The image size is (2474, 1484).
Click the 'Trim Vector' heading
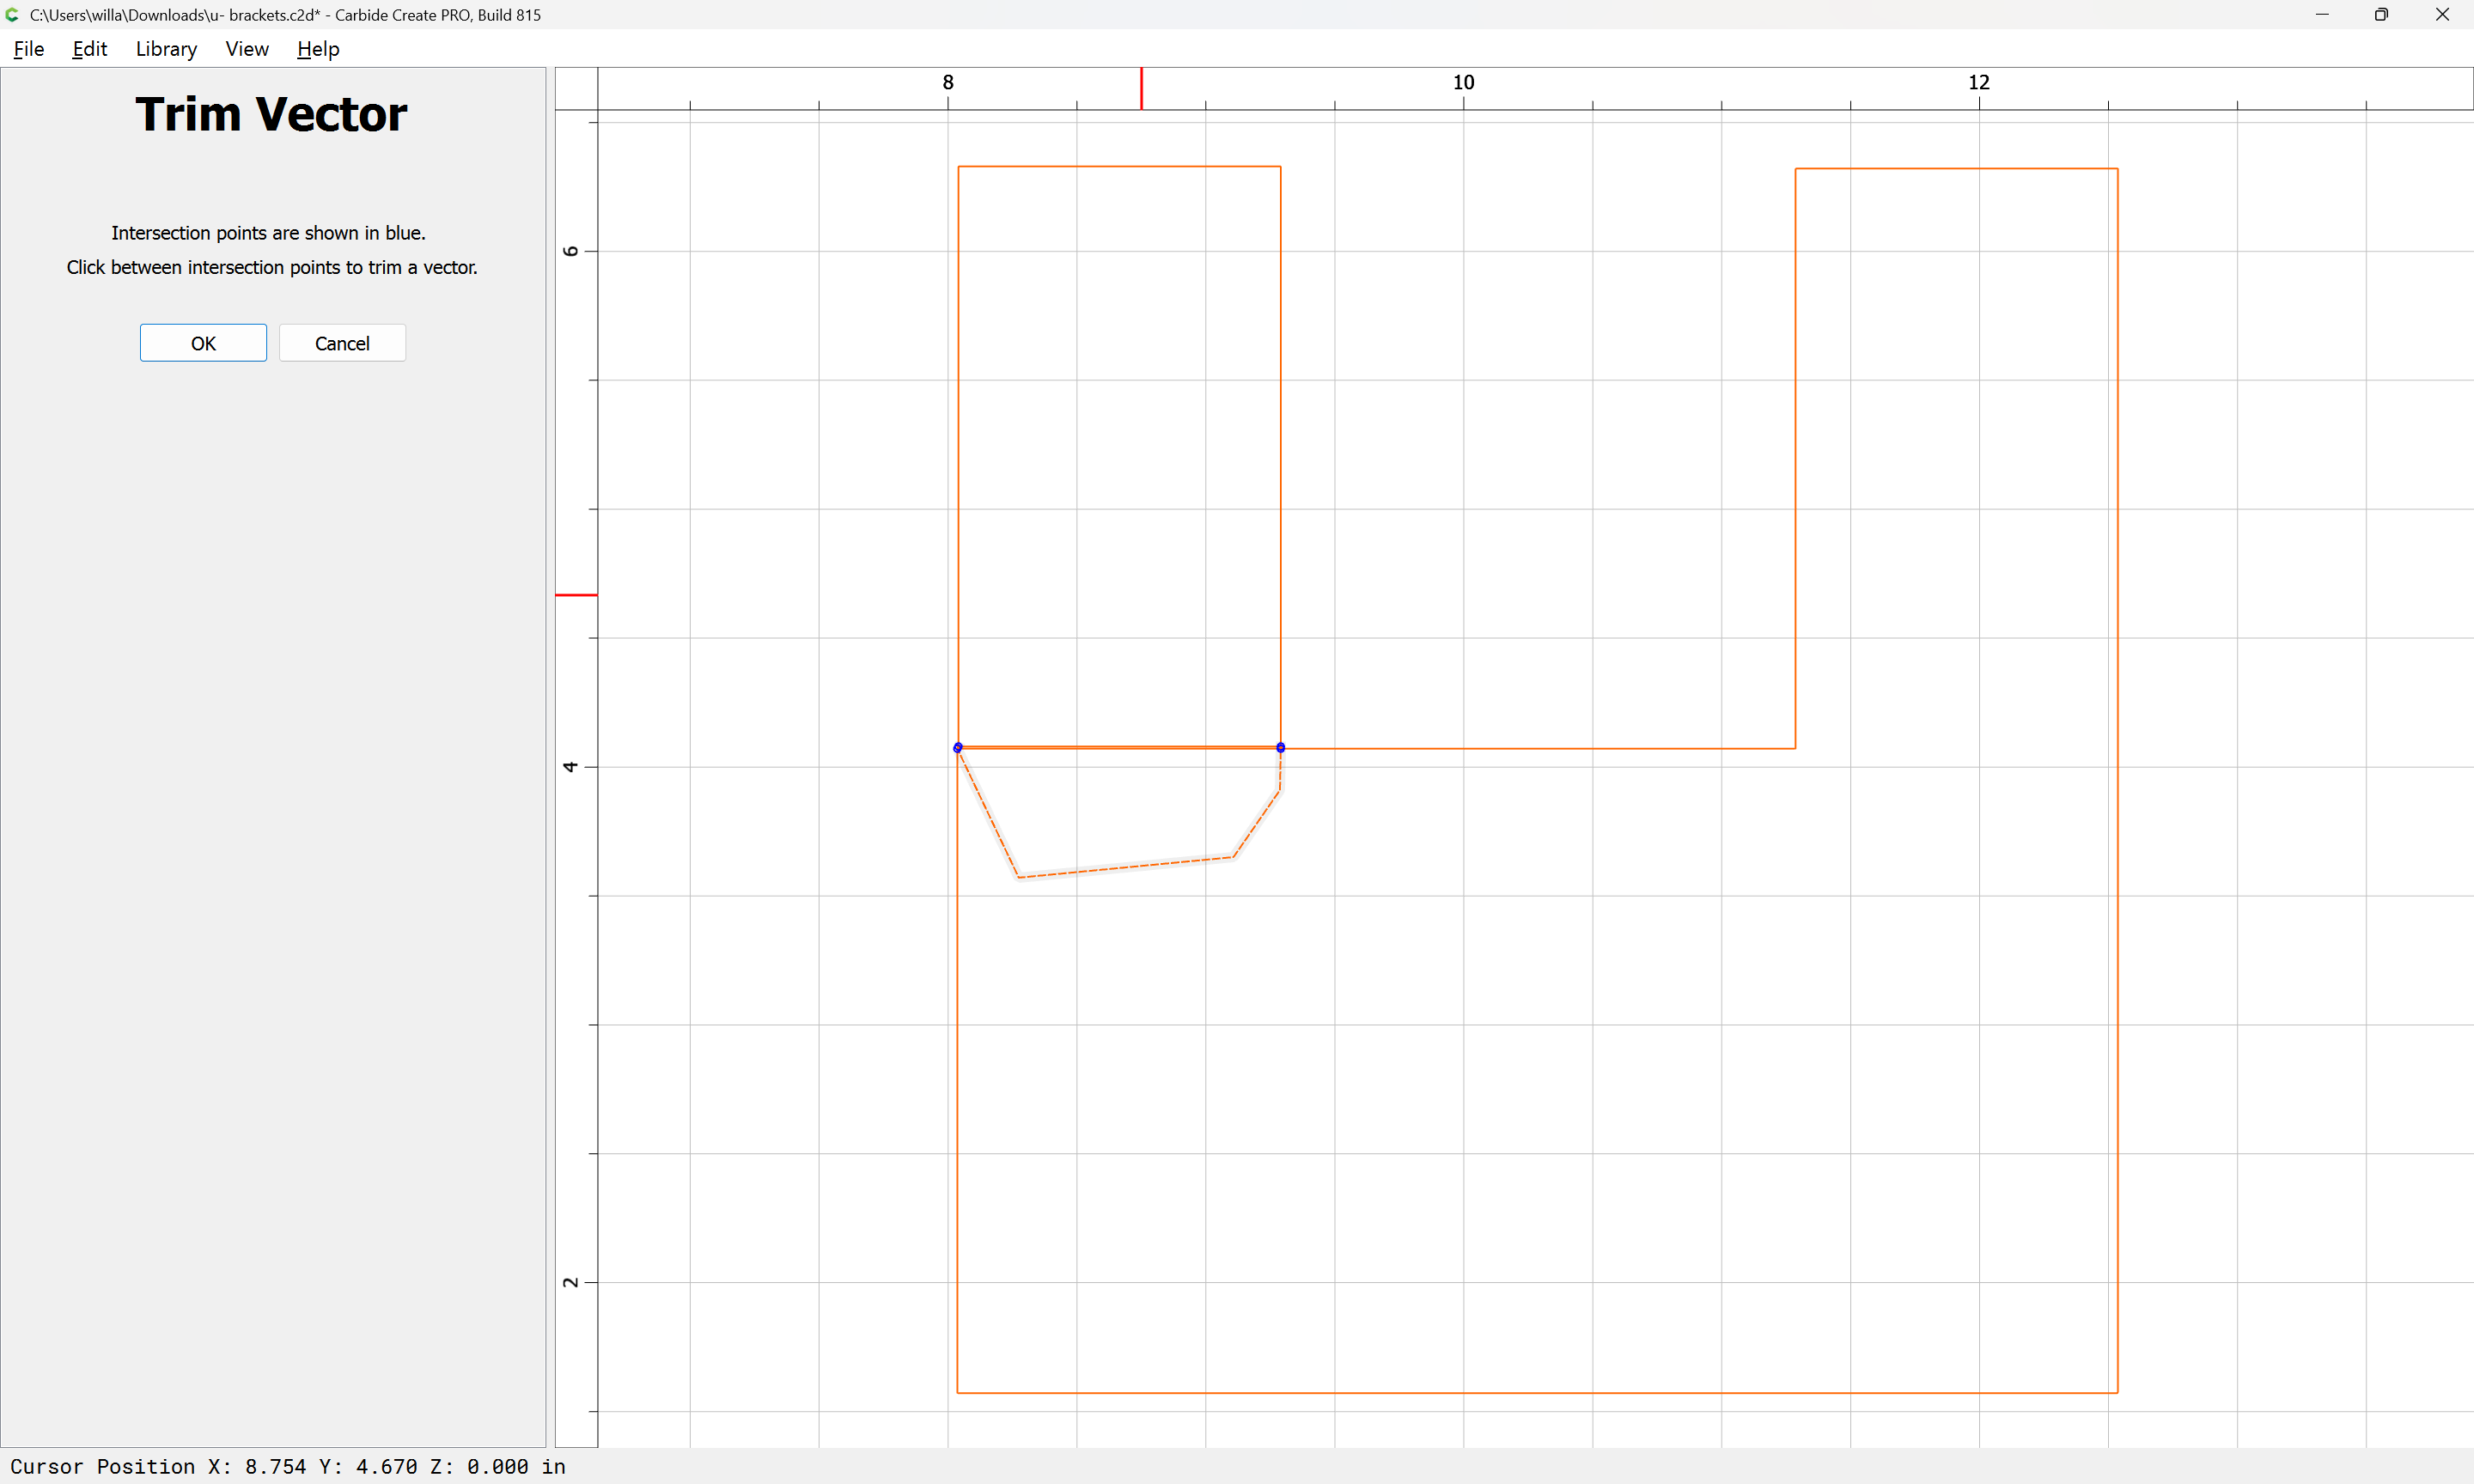pos(271,114)
